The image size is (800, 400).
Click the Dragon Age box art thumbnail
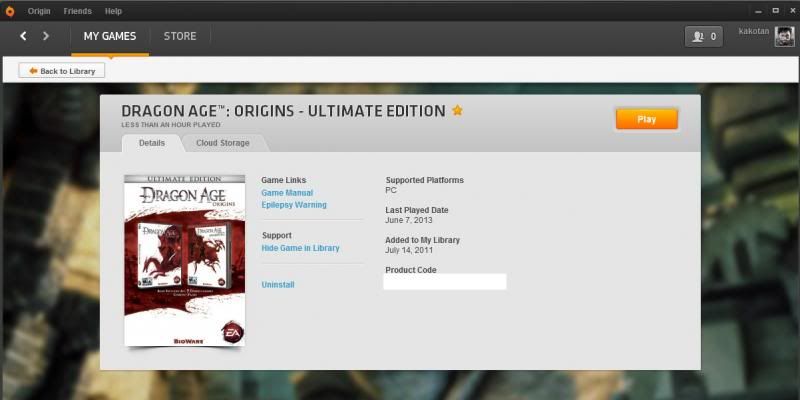[185, 260]
